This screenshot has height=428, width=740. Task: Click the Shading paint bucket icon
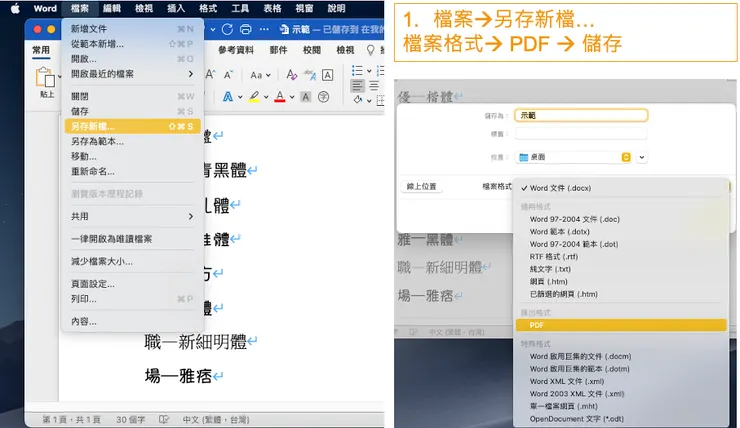click(358, 100)
